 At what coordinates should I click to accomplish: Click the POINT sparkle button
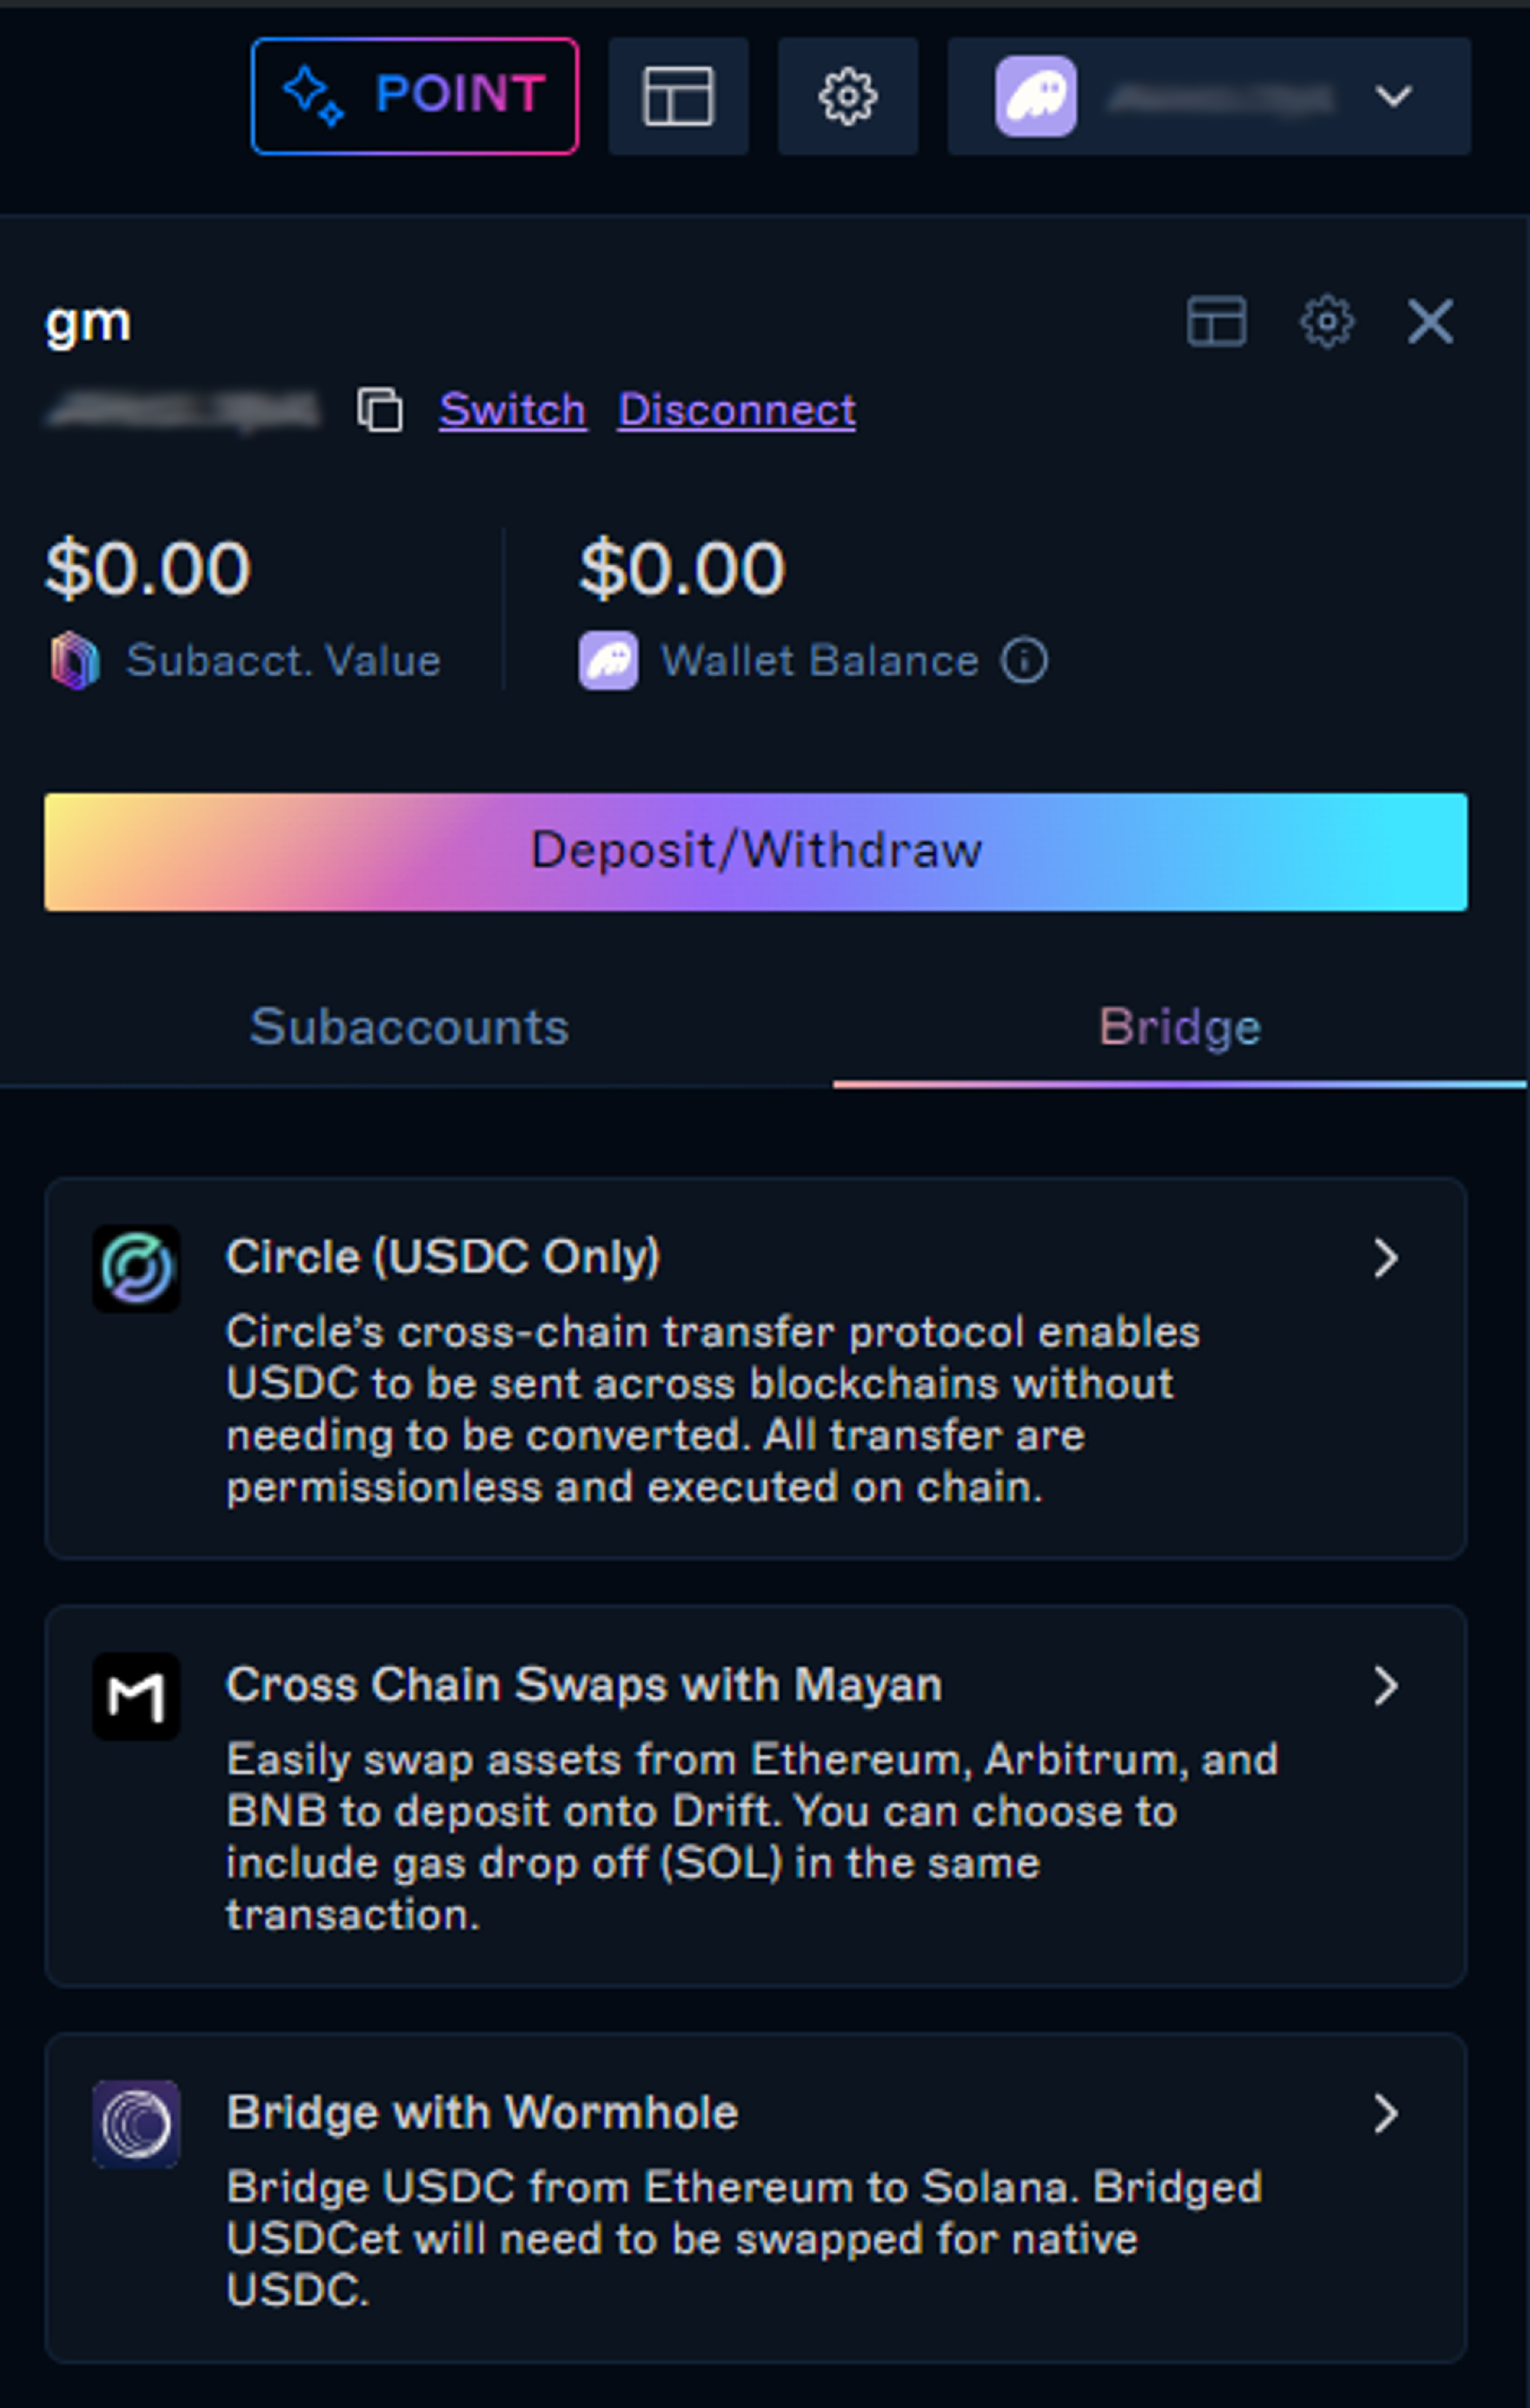click(414, 96)
